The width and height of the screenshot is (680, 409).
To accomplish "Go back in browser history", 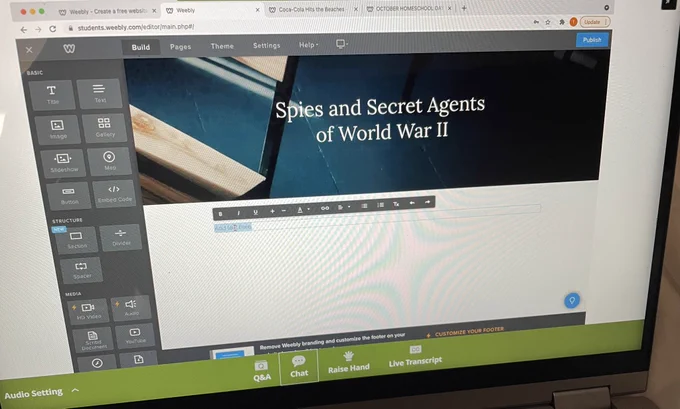I will (x=24, y=29).
